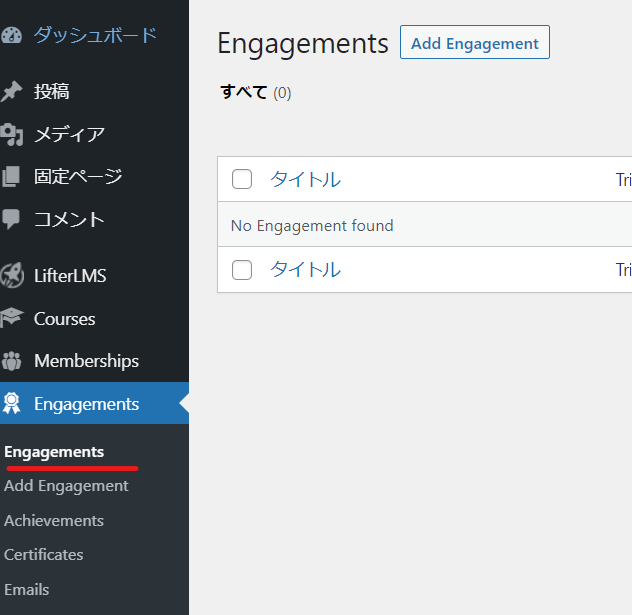Click the pages icon beside 固定ページ
Screen dimensions: 632x615
(x=11, y=177)
